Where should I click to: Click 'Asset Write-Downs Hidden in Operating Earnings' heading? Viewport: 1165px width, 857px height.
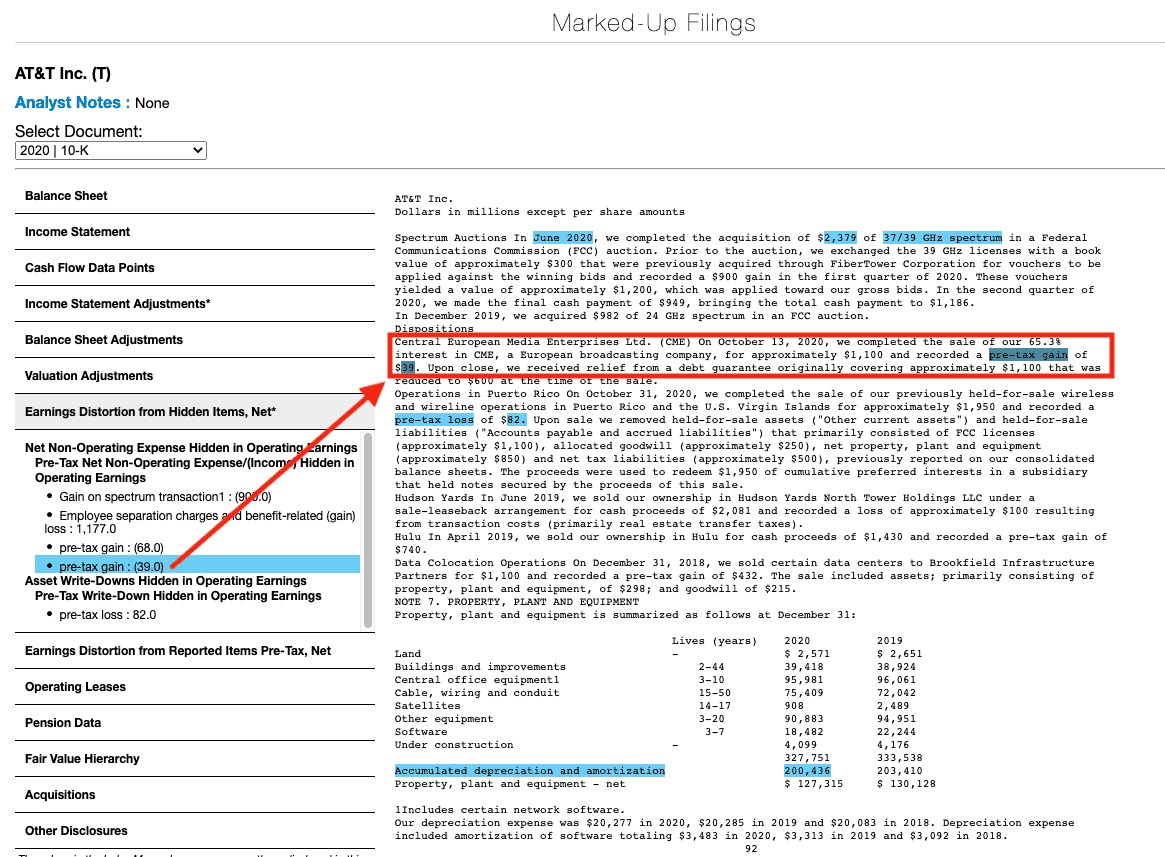point(166,581)
